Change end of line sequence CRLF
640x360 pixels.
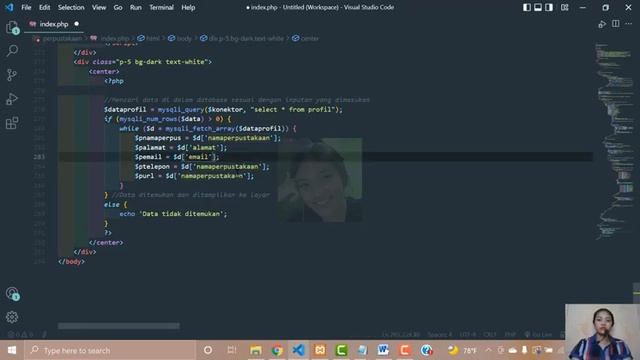point(490,335)
